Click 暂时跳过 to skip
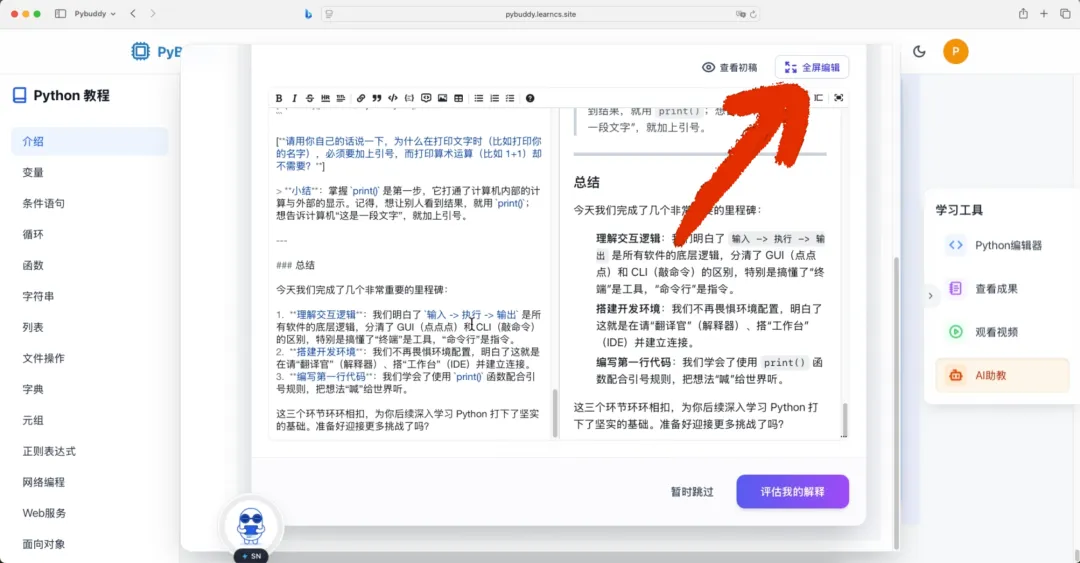Viewport: 1080px width, 563px height. point(692,492)
